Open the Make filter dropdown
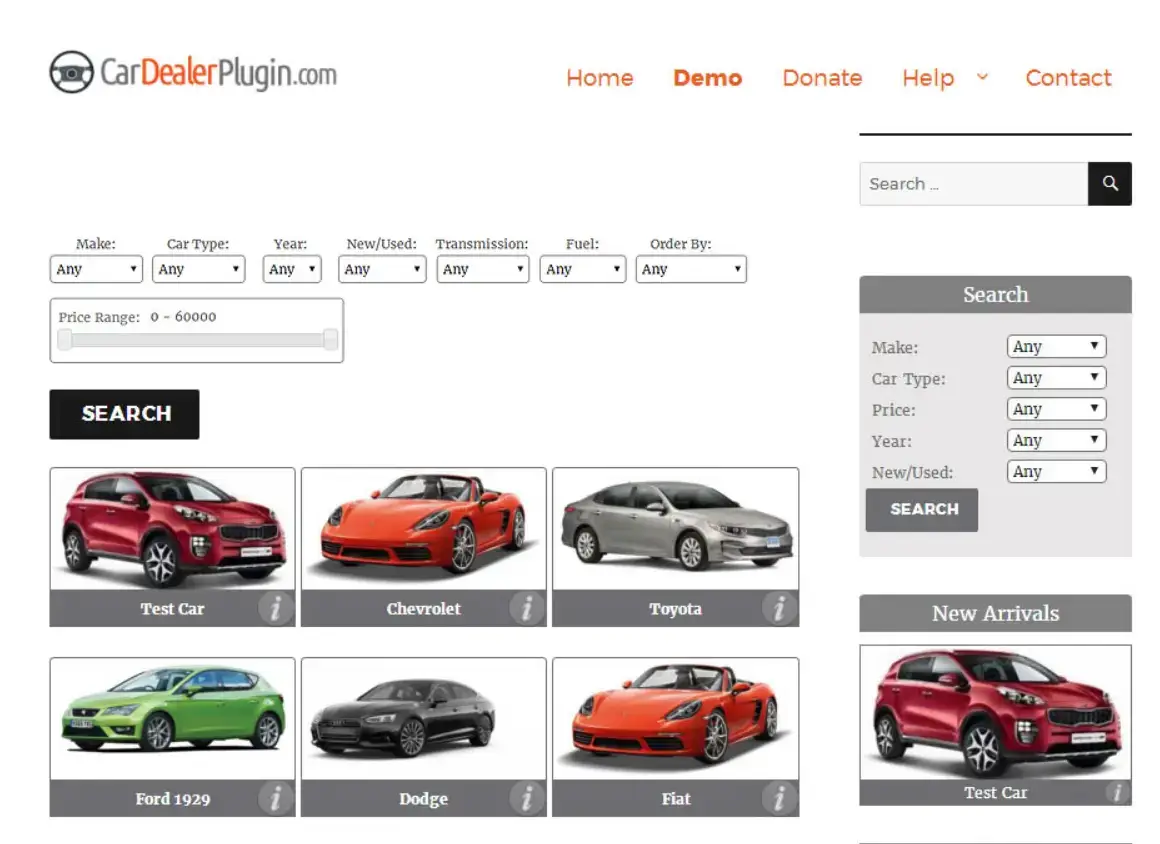This screenshot has height=844, width=1160. click(95, 268)
